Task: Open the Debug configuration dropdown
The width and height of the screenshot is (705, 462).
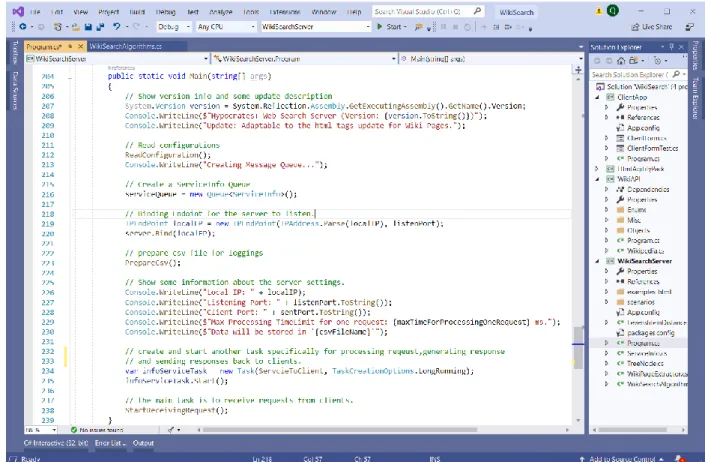Action: click(x=174, y=27)
